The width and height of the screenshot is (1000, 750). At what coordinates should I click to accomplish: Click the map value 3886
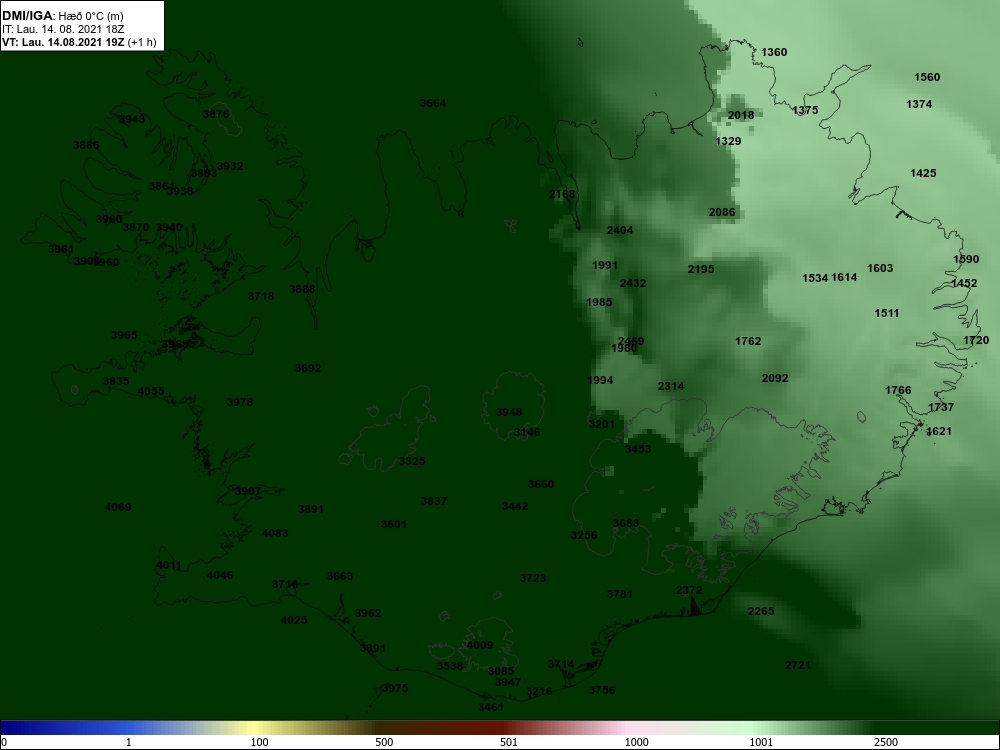coord(86,145)
